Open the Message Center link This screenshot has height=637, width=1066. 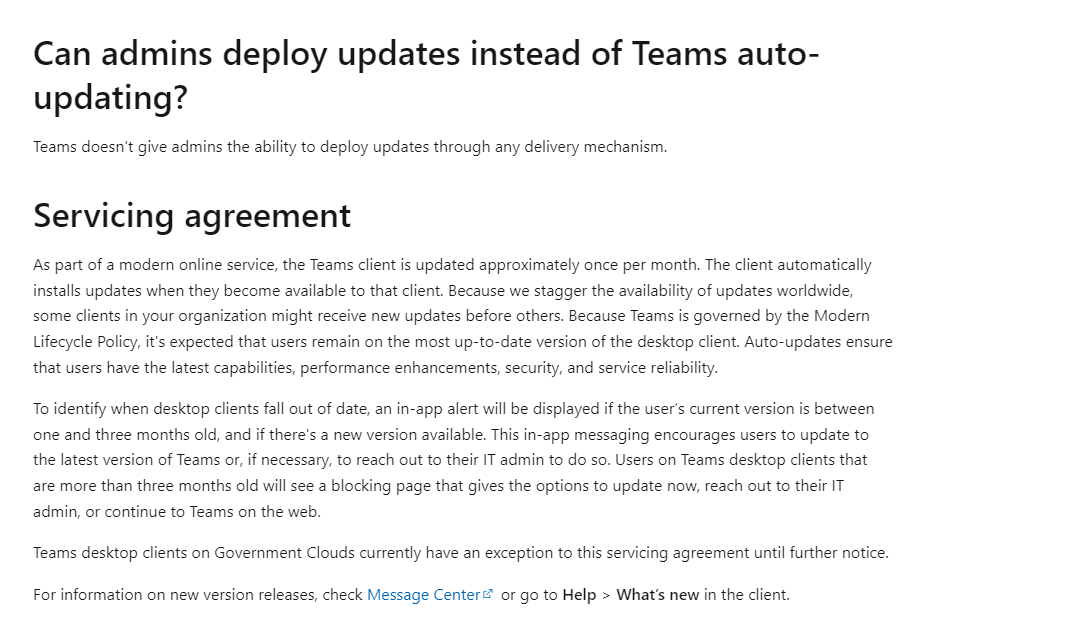424,595
